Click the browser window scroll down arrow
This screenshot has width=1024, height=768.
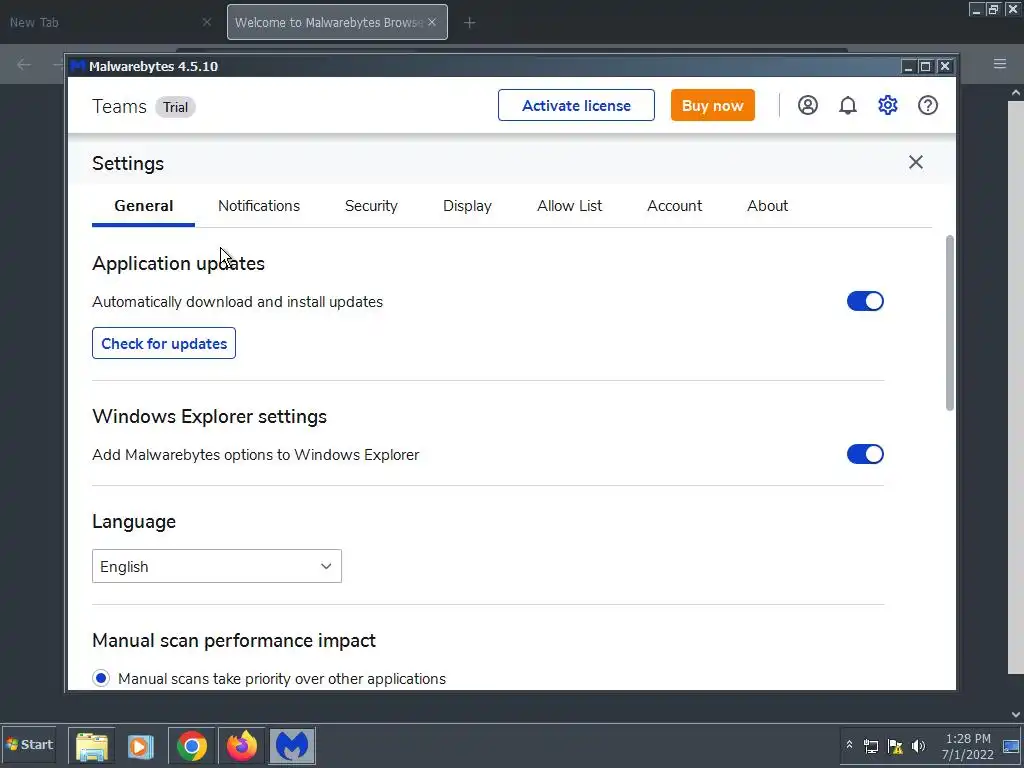(x=1016, y=714)
